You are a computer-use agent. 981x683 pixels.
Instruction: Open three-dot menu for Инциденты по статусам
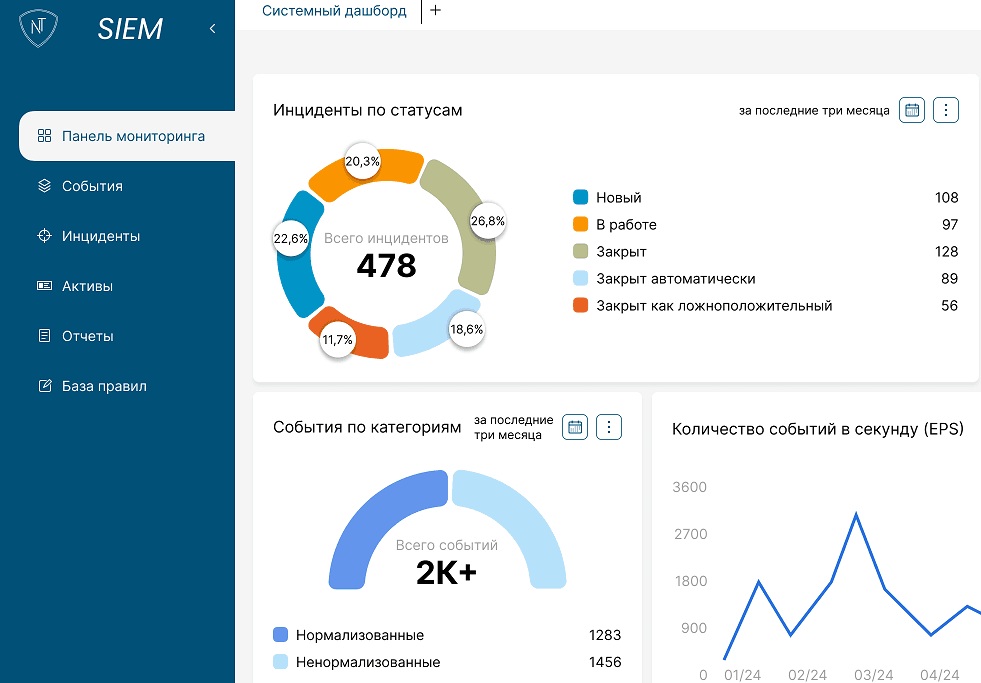946,110
